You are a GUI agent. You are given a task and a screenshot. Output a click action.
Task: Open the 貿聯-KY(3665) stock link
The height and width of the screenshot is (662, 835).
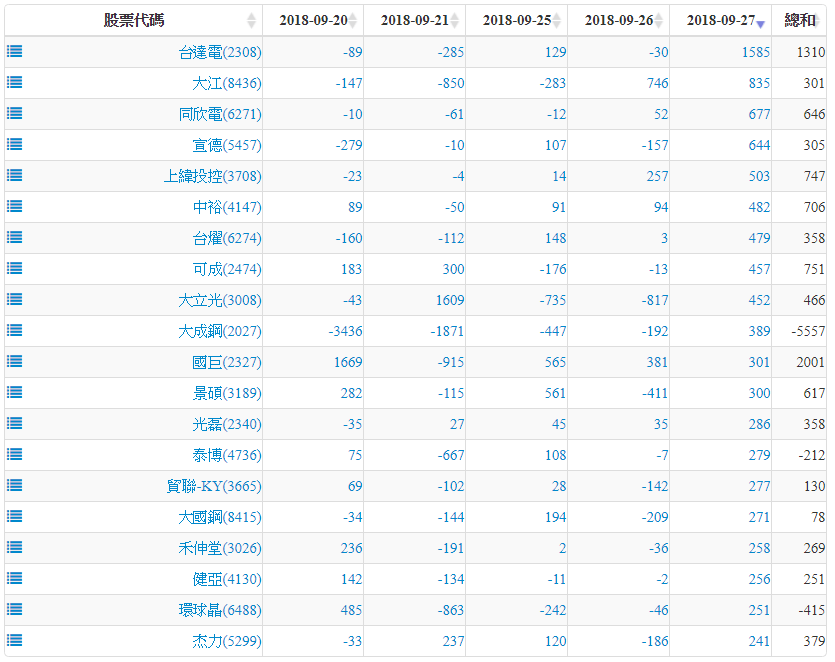point(213,486)
